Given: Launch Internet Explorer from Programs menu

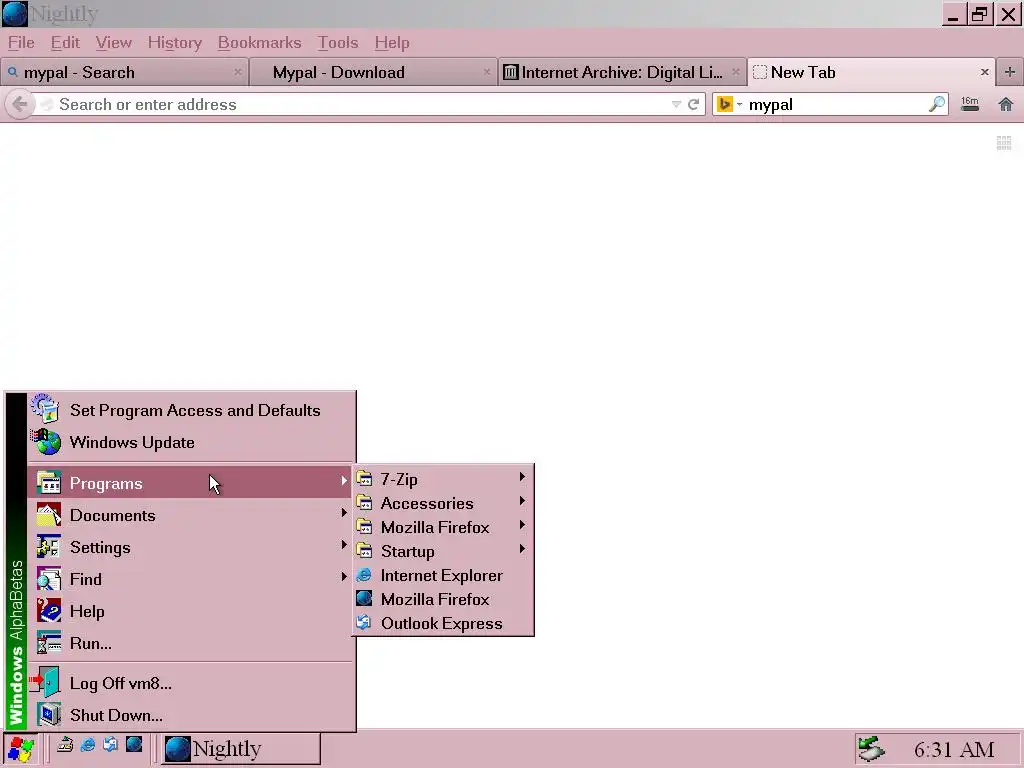Looking at the screenshot, I should [443, 575].
